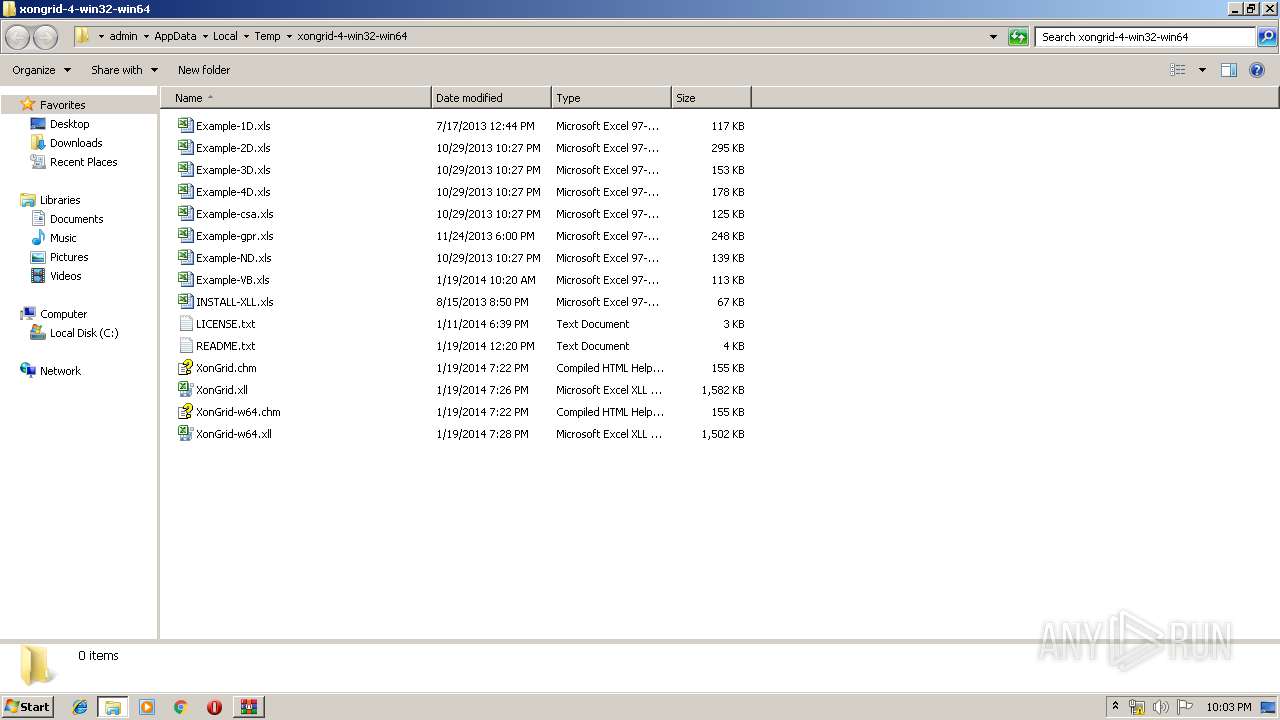Navigate to Temp in address bar
The width and height of the screenshot is (1280, 720).
pos(267,36)
